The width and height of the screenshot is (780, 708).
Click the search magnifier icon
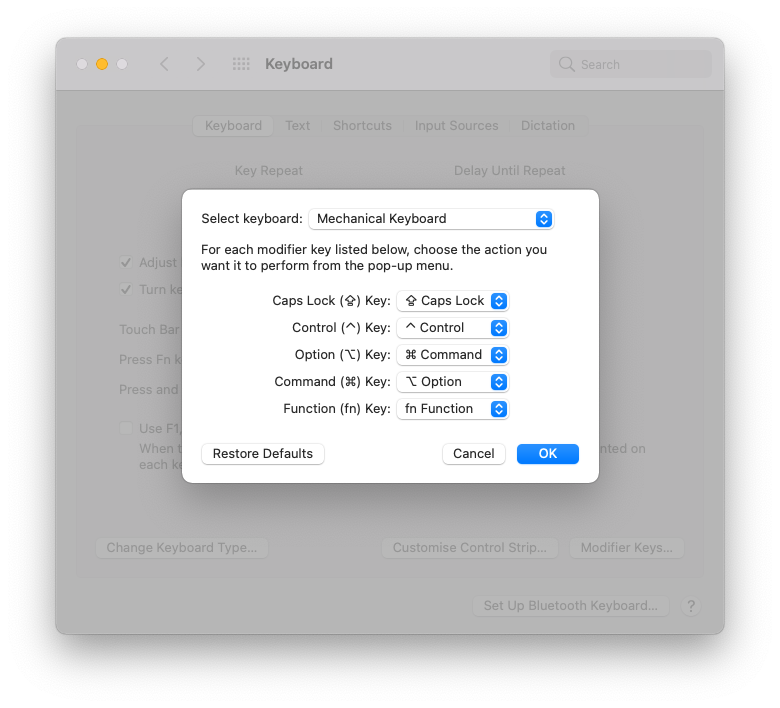tap(567, 64)
